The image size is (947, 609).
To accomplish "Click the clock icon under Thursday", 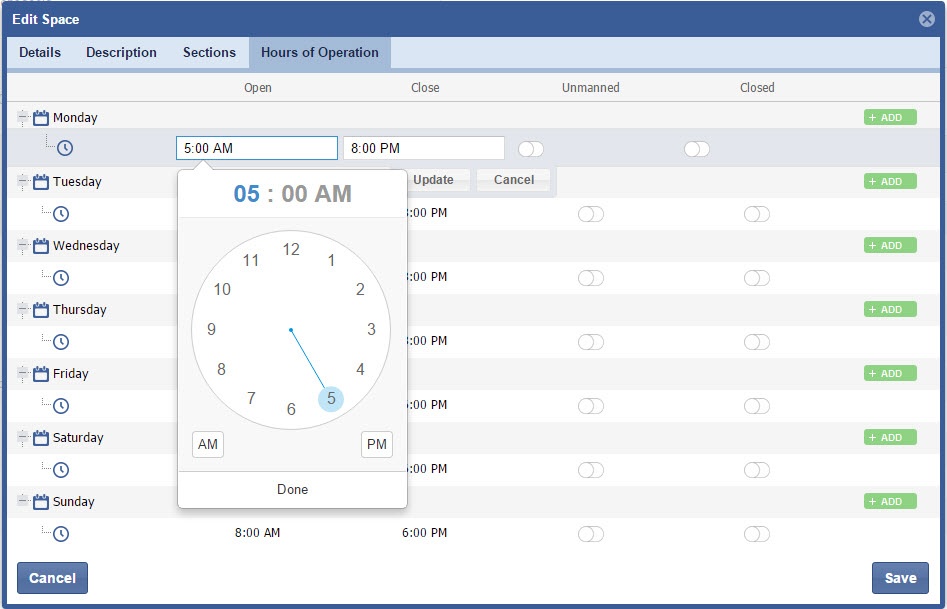I will pyautogui.click(x=61, y=342).
